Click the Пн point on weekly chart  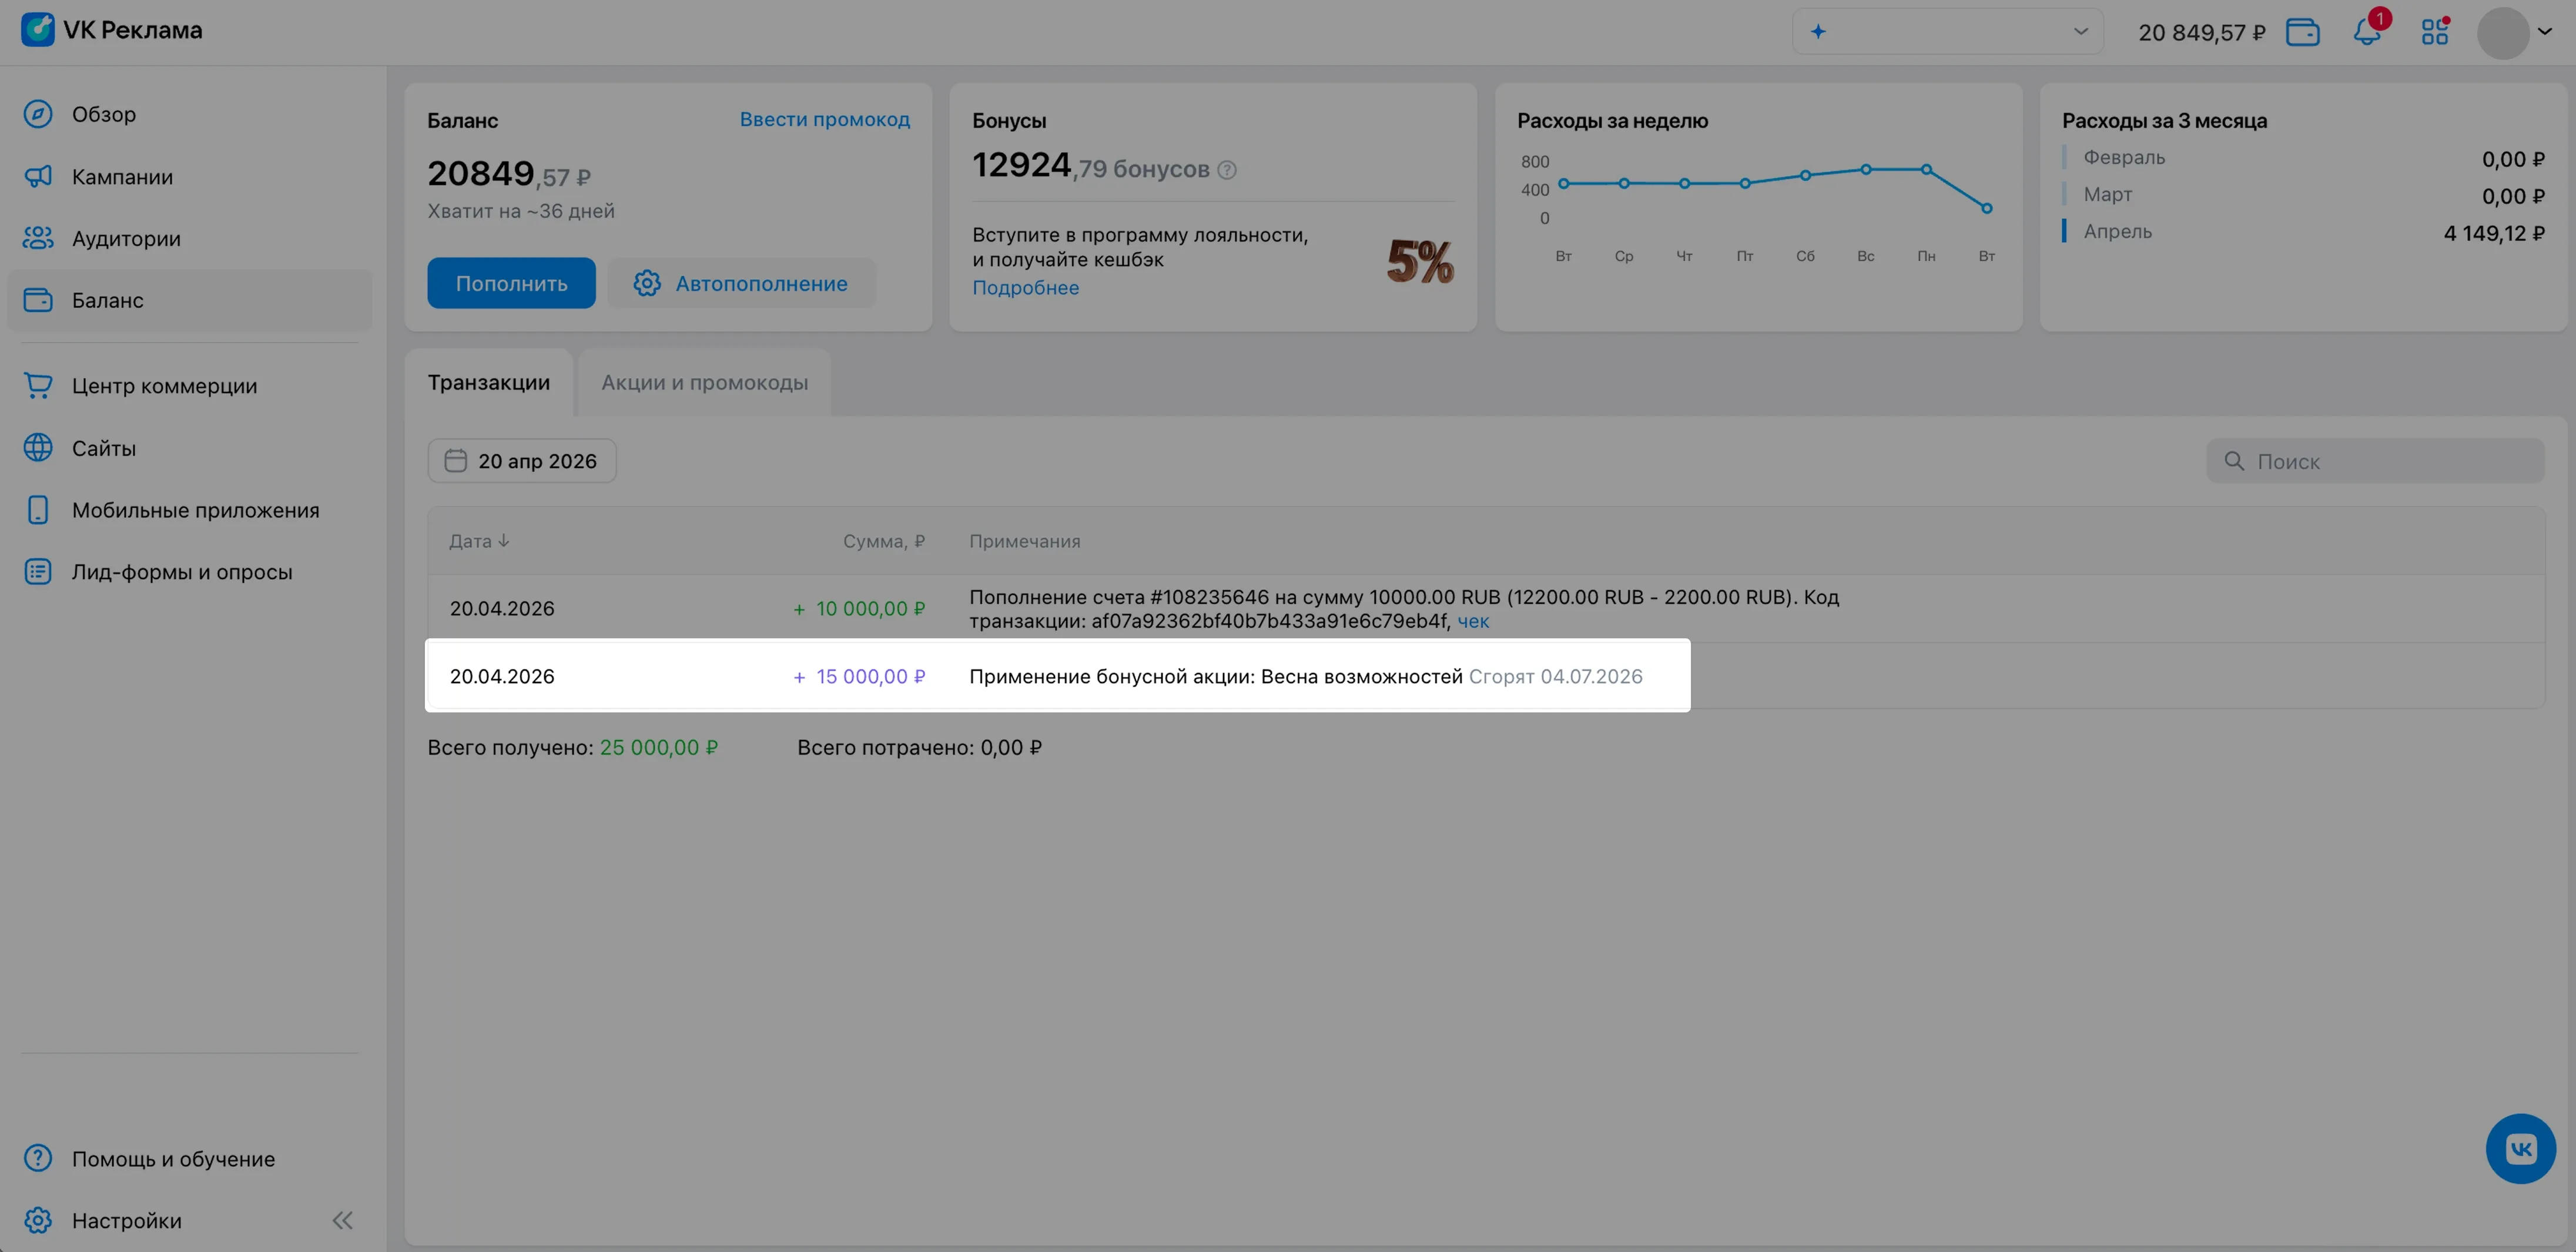click(1926, 169)
